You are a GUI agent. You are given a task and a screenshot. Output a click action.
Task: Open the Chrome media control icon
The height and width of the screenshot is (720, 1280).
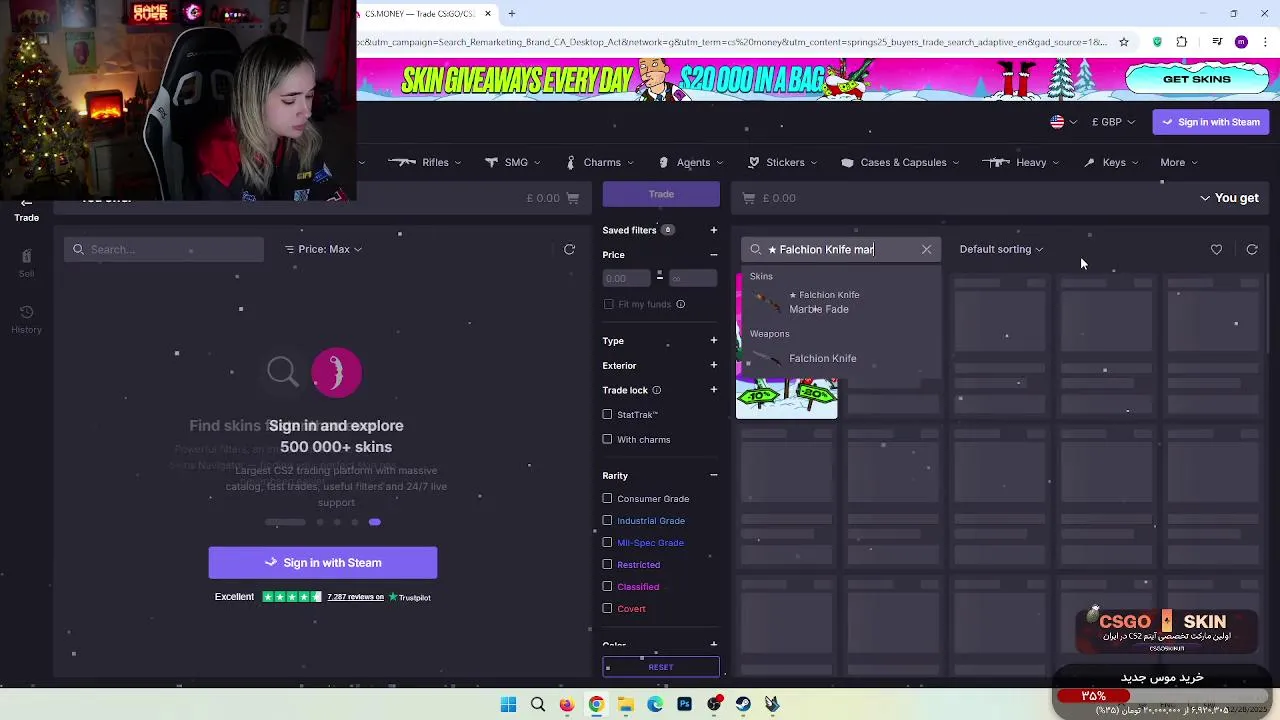1217,42
